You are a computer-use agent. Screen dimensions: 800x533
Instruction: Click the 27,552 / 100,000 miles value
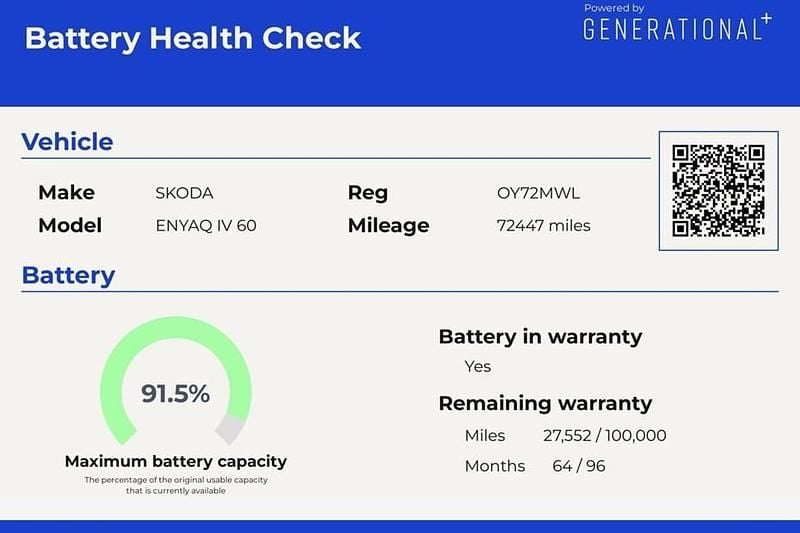604,435
